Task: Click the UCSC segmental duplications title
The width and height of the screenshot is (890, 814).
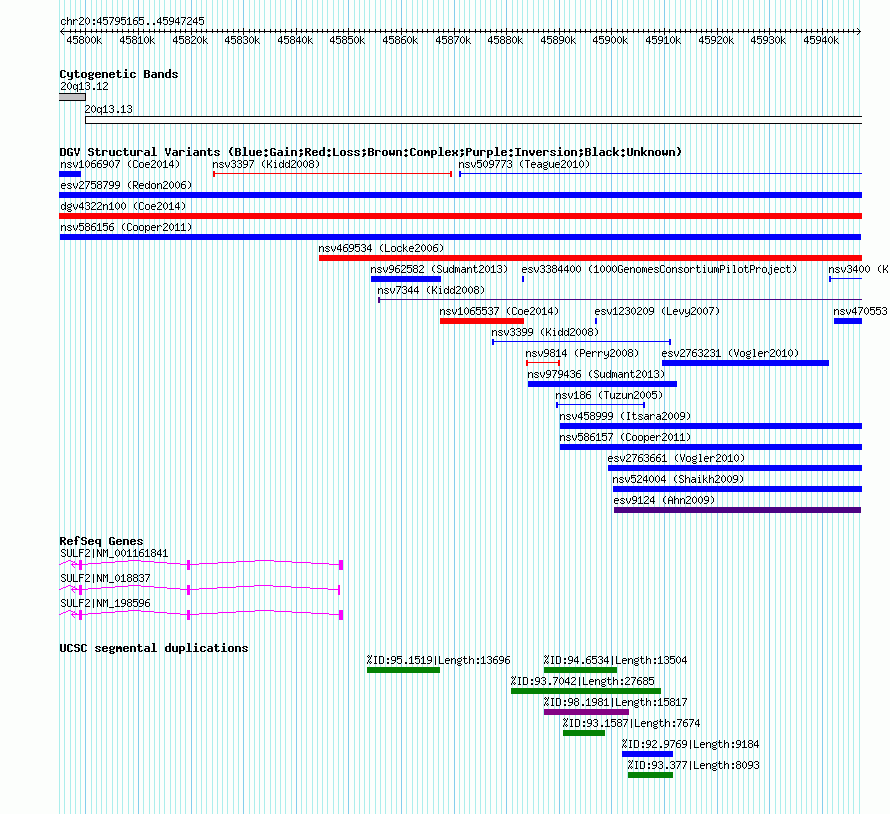Action: (x=154, y=648)
